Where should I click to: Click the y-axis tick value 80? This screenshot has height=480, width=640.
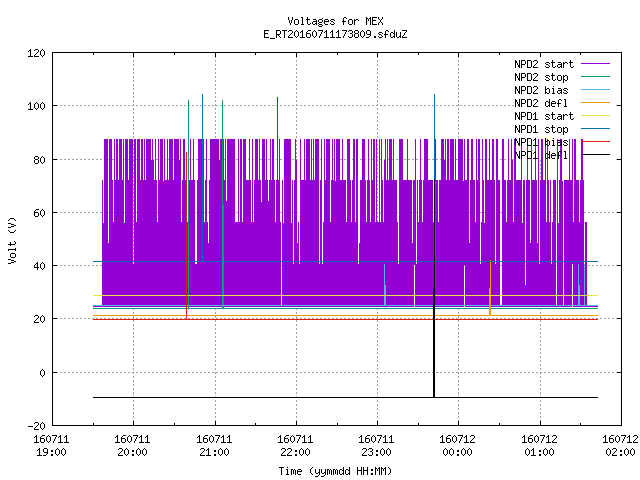pyautogui.click(x=39, y=160)
